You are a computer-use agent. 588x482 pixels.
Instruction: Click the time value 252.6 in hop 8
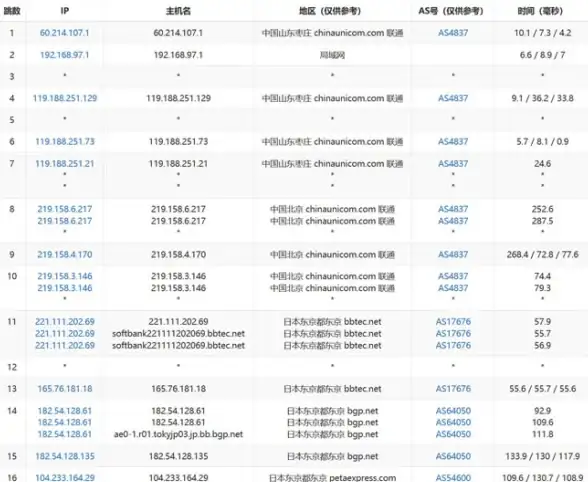pos(542,209)
